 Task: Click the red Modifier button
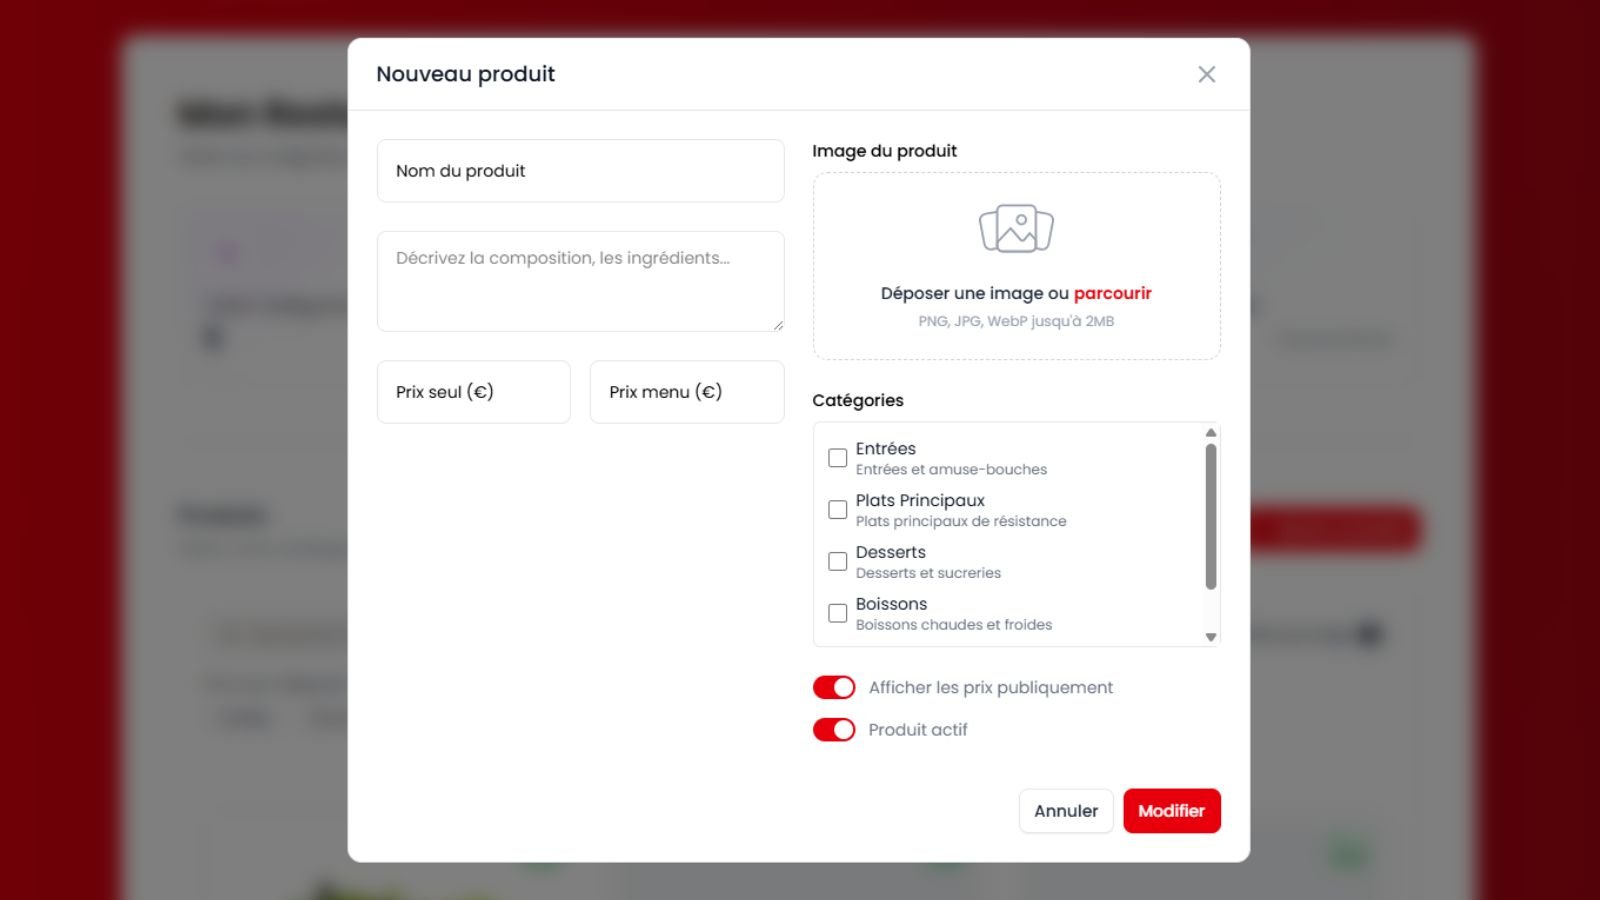click(x=1171, y=811)
